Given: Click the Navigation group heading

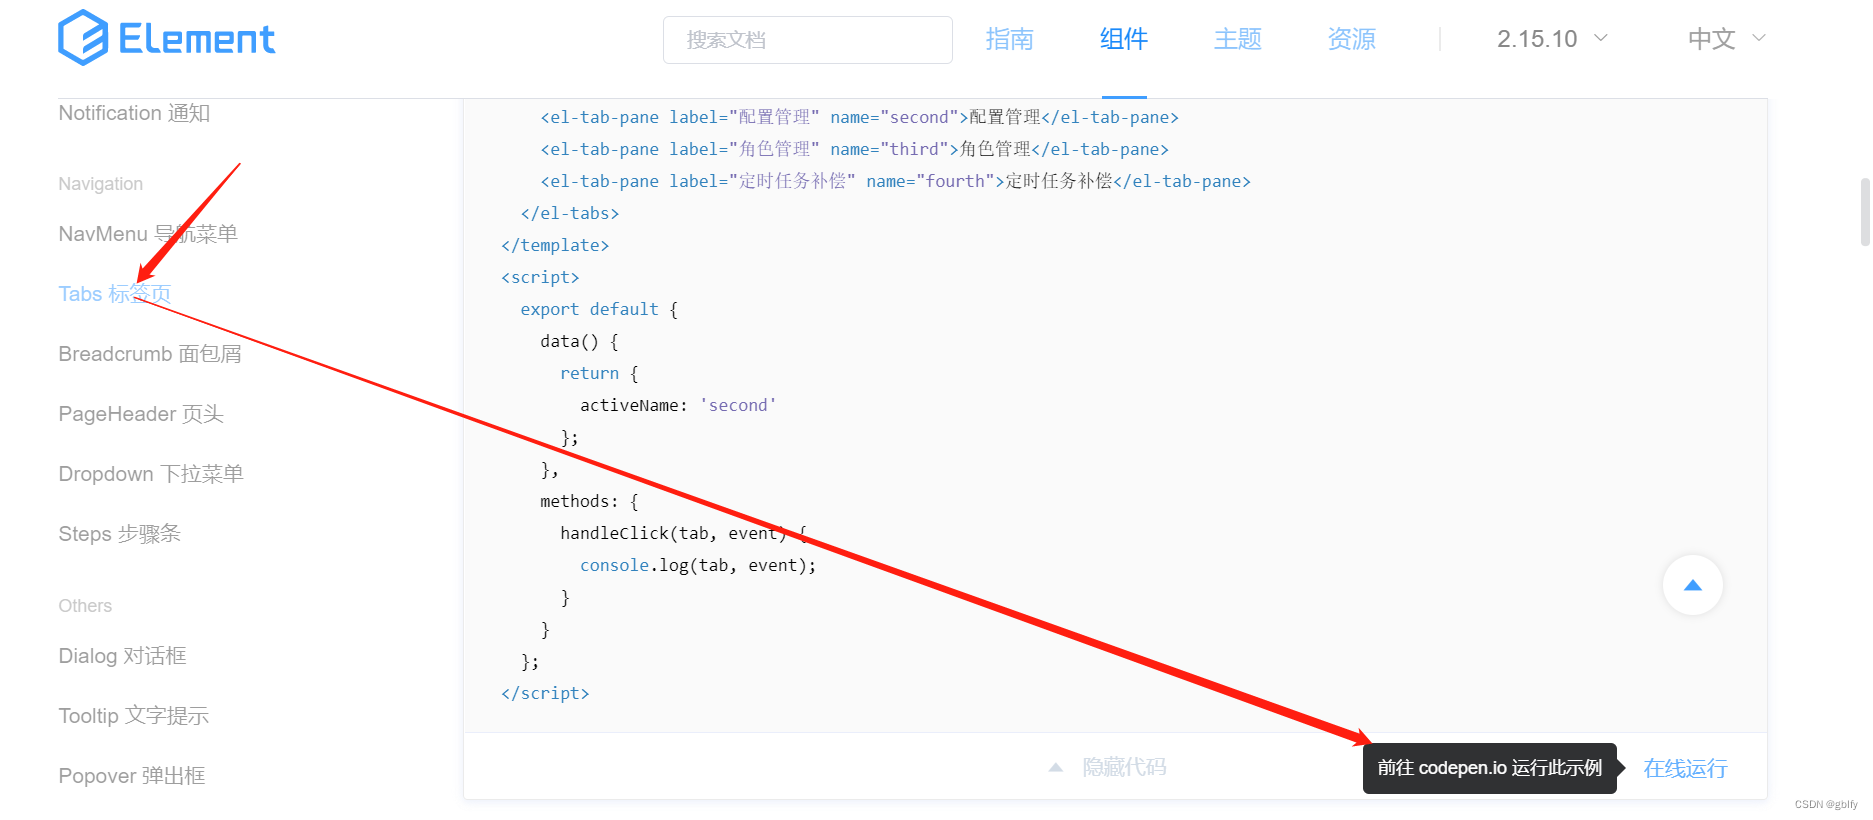Looking at the screenshot, I should [x=101, y=184].
